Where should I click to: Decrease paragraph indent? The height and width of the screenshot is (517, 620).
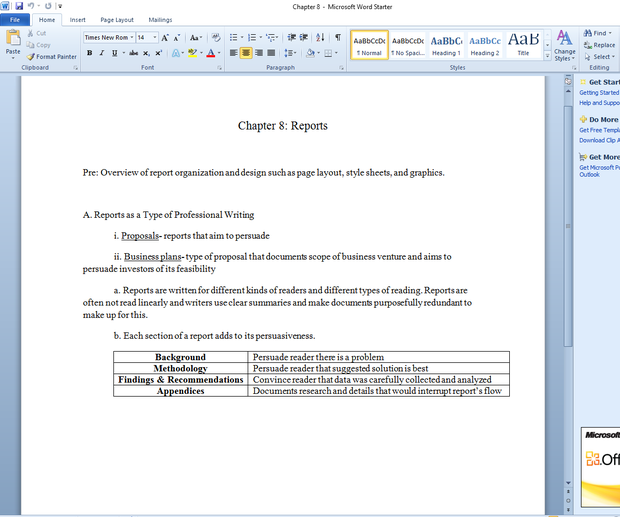pyautogui.click(x=291, y=38)
